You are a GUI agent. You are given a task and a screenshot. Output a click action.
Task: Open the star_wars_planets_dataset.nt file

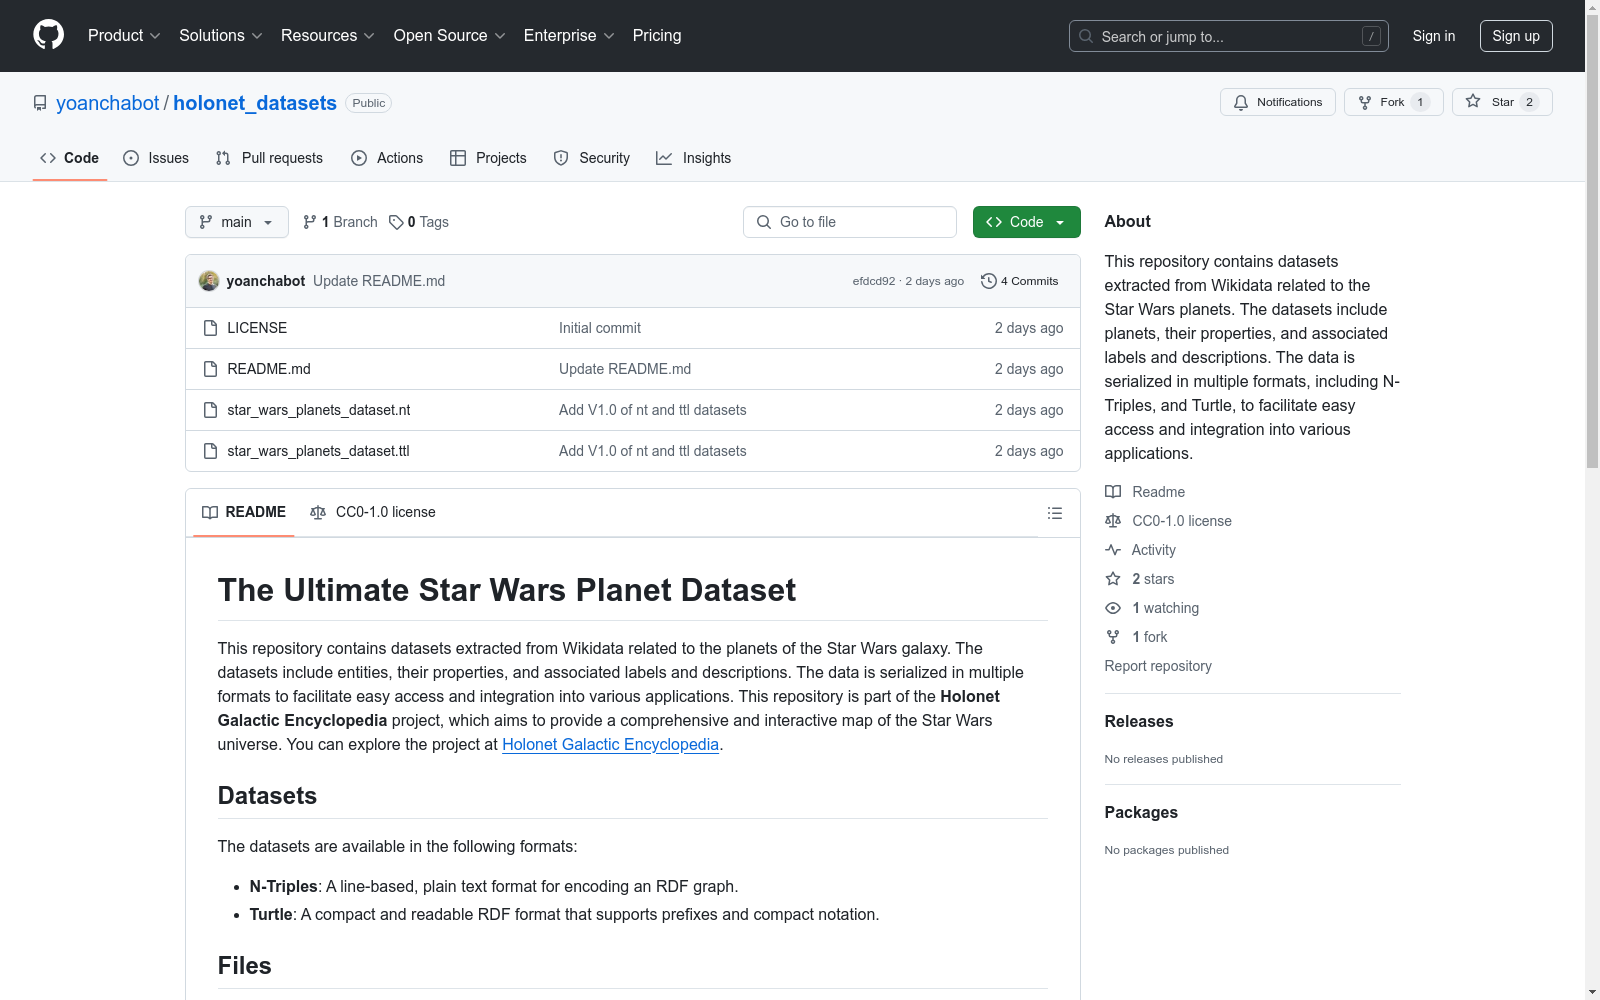click(319, 410)
